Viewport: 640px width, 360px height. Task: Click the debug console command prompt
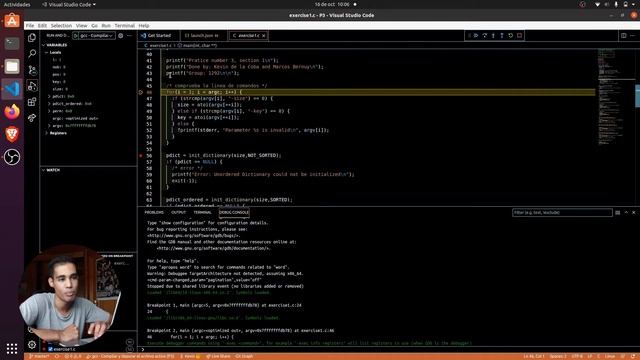click(388, 350)
